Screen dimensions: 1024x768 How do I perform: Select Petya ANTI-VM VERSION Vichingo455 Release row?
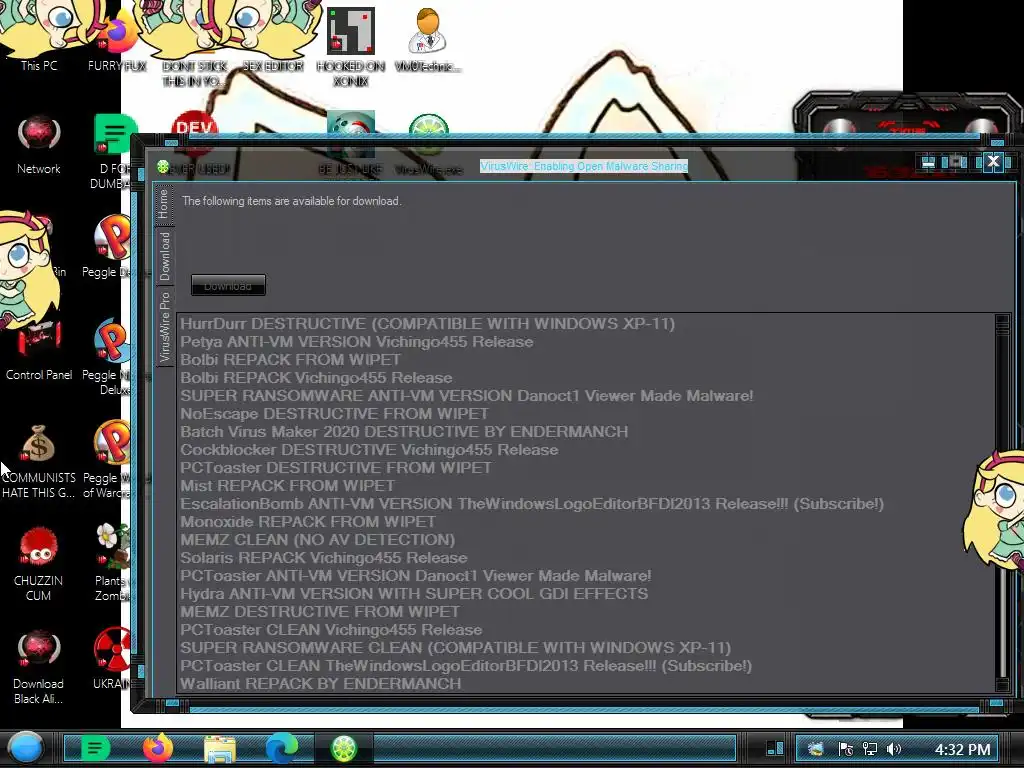(586, 342)
